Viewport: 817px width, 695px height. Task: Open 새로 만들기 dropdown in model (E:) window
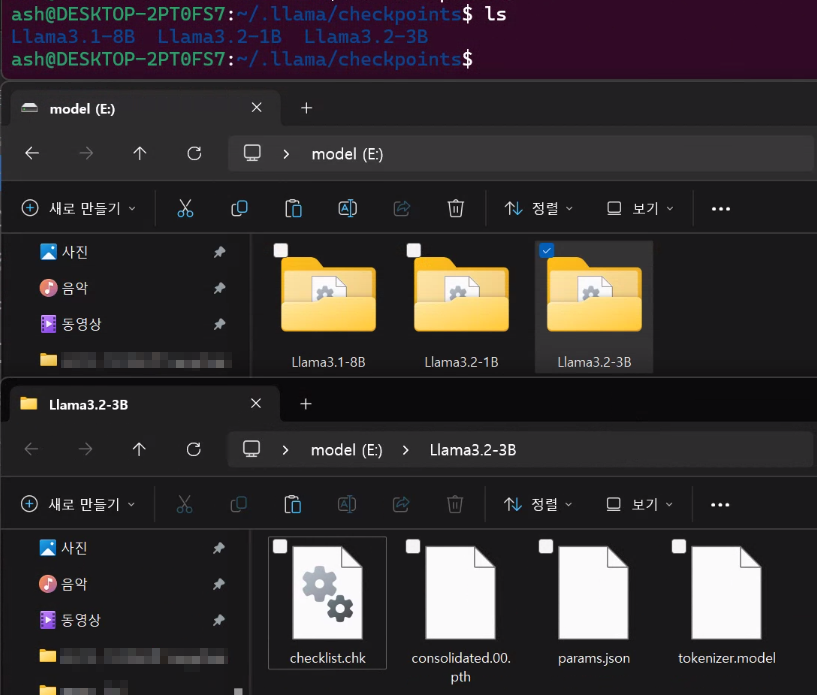click(79, 208)
